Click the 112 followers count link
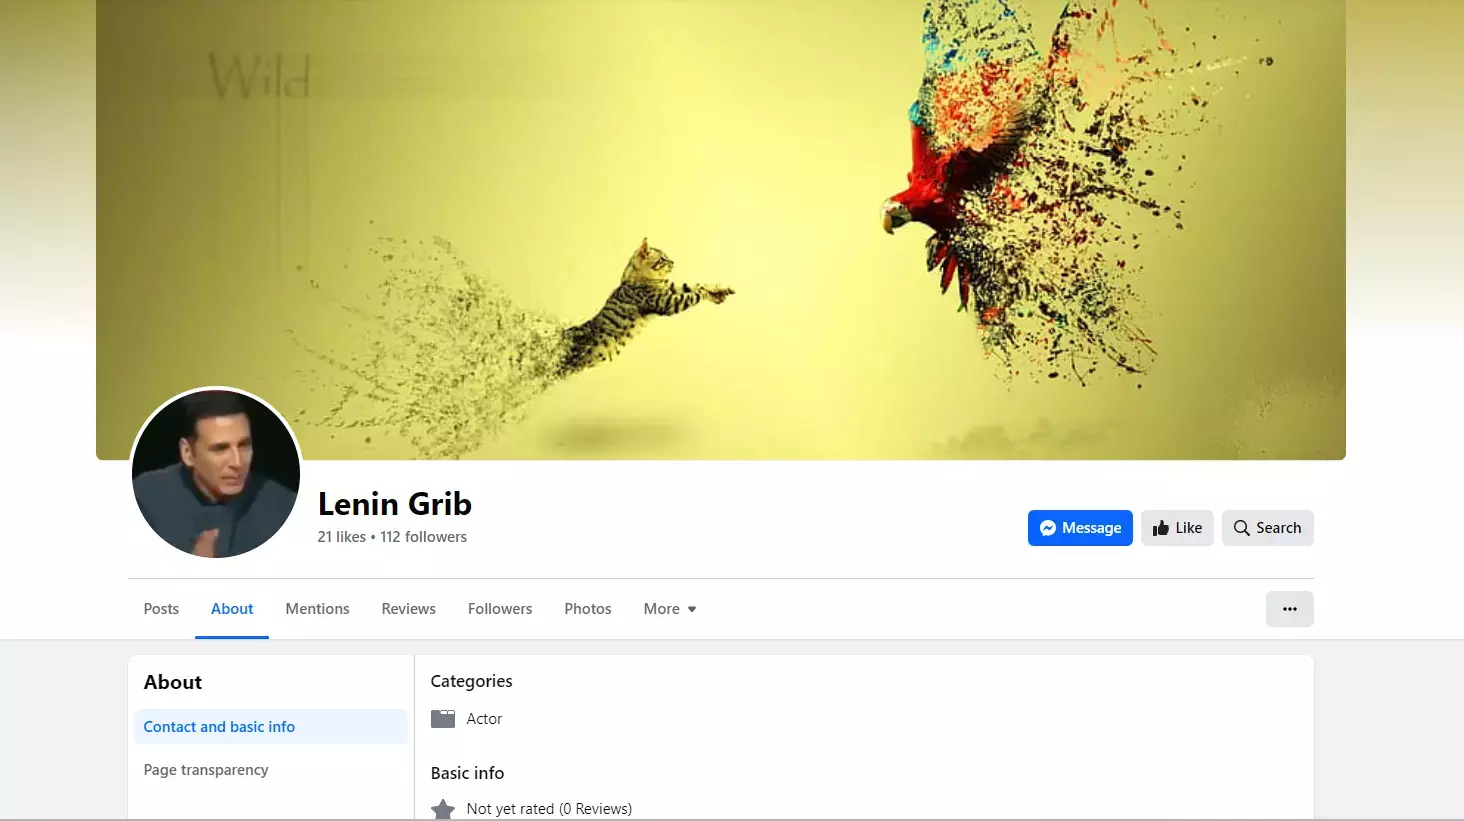 [x=423, y=537]
